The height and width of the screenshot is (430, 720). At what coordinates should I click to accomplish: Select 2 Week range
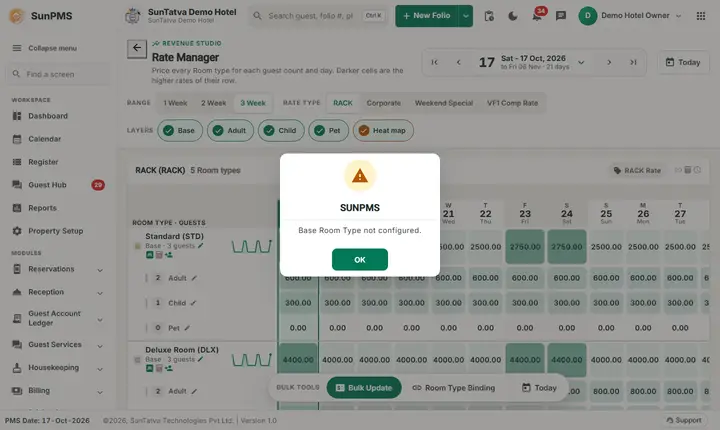tap(214, 103)
